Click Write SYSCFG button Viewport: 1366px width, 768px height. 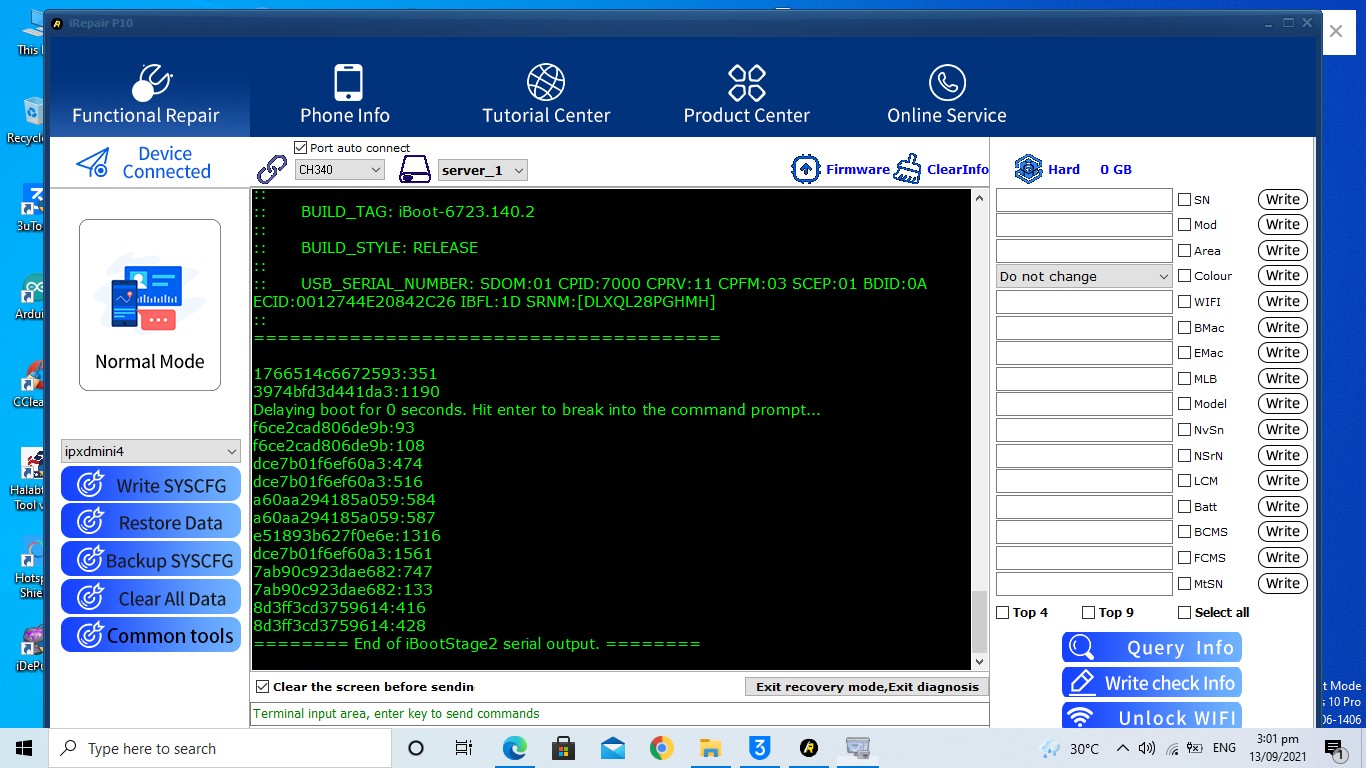pos(151,485)
